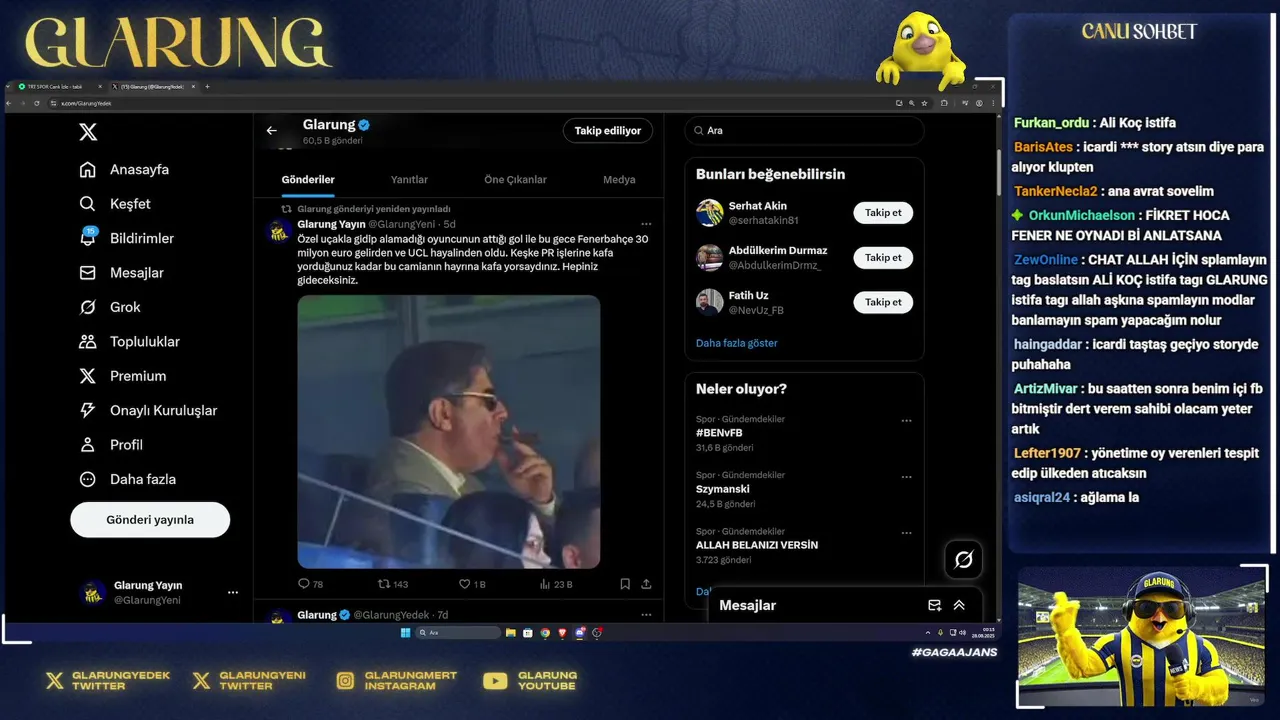Viewport: 1280px width, 720px height.
Task: Click floating Grok button
Action: [963, 560]
